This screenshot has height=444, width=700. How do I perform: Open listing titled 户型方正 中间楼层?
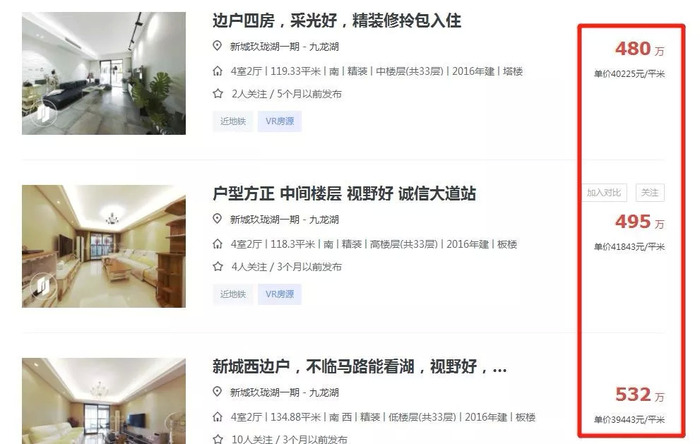click(x=344, y=194)
